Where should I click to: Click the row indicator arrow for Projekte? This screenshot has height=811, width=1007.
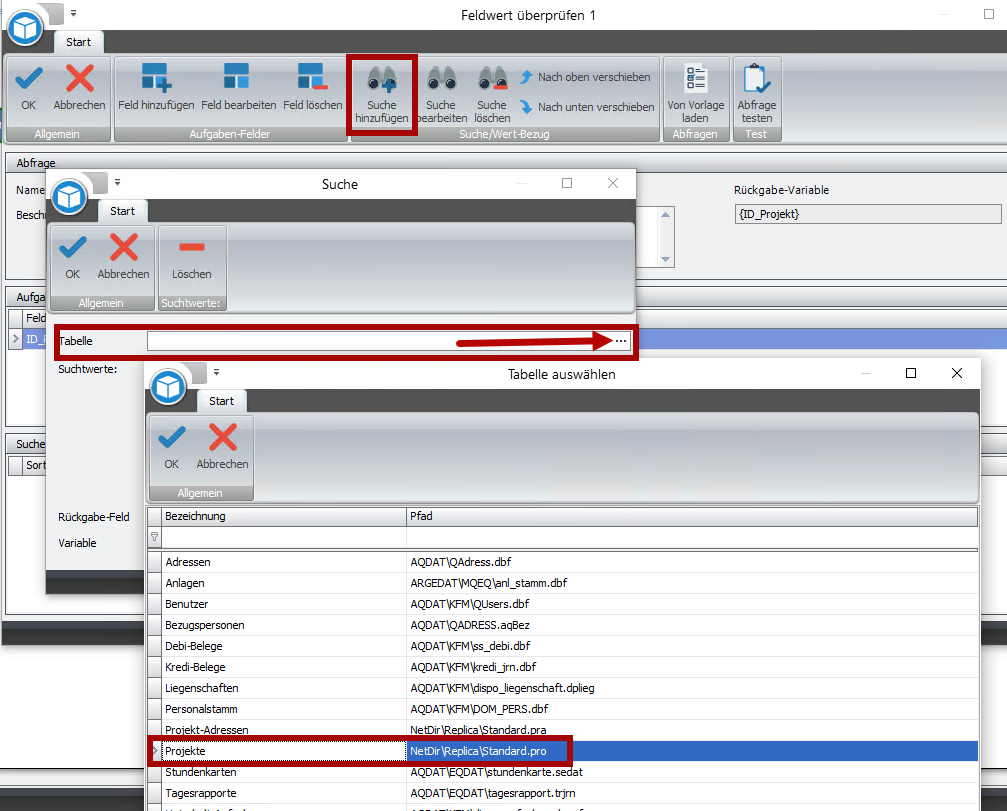click(155, 751)
